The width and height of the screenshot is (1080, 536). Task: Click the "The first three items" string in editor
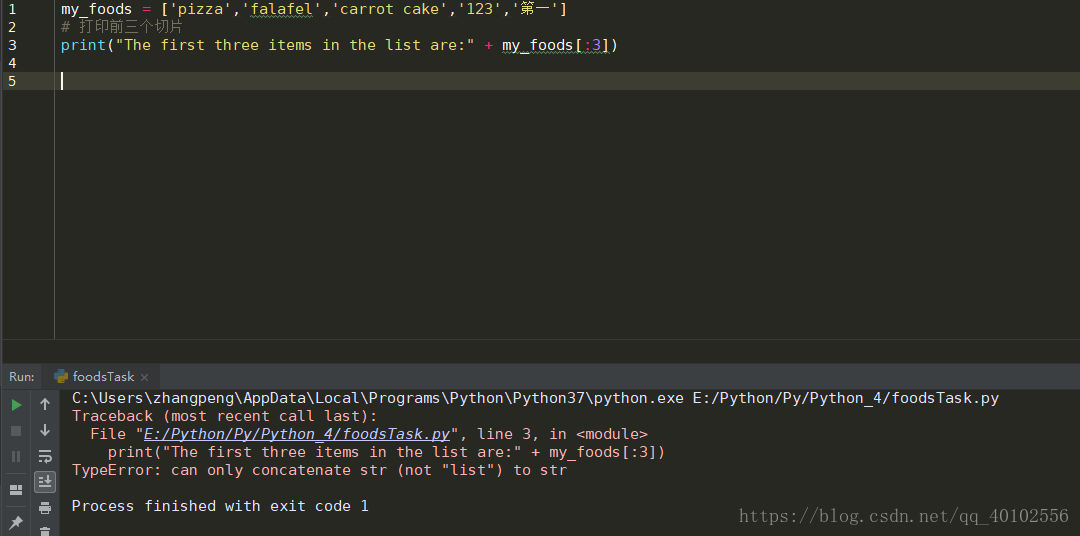click(295, 45)
